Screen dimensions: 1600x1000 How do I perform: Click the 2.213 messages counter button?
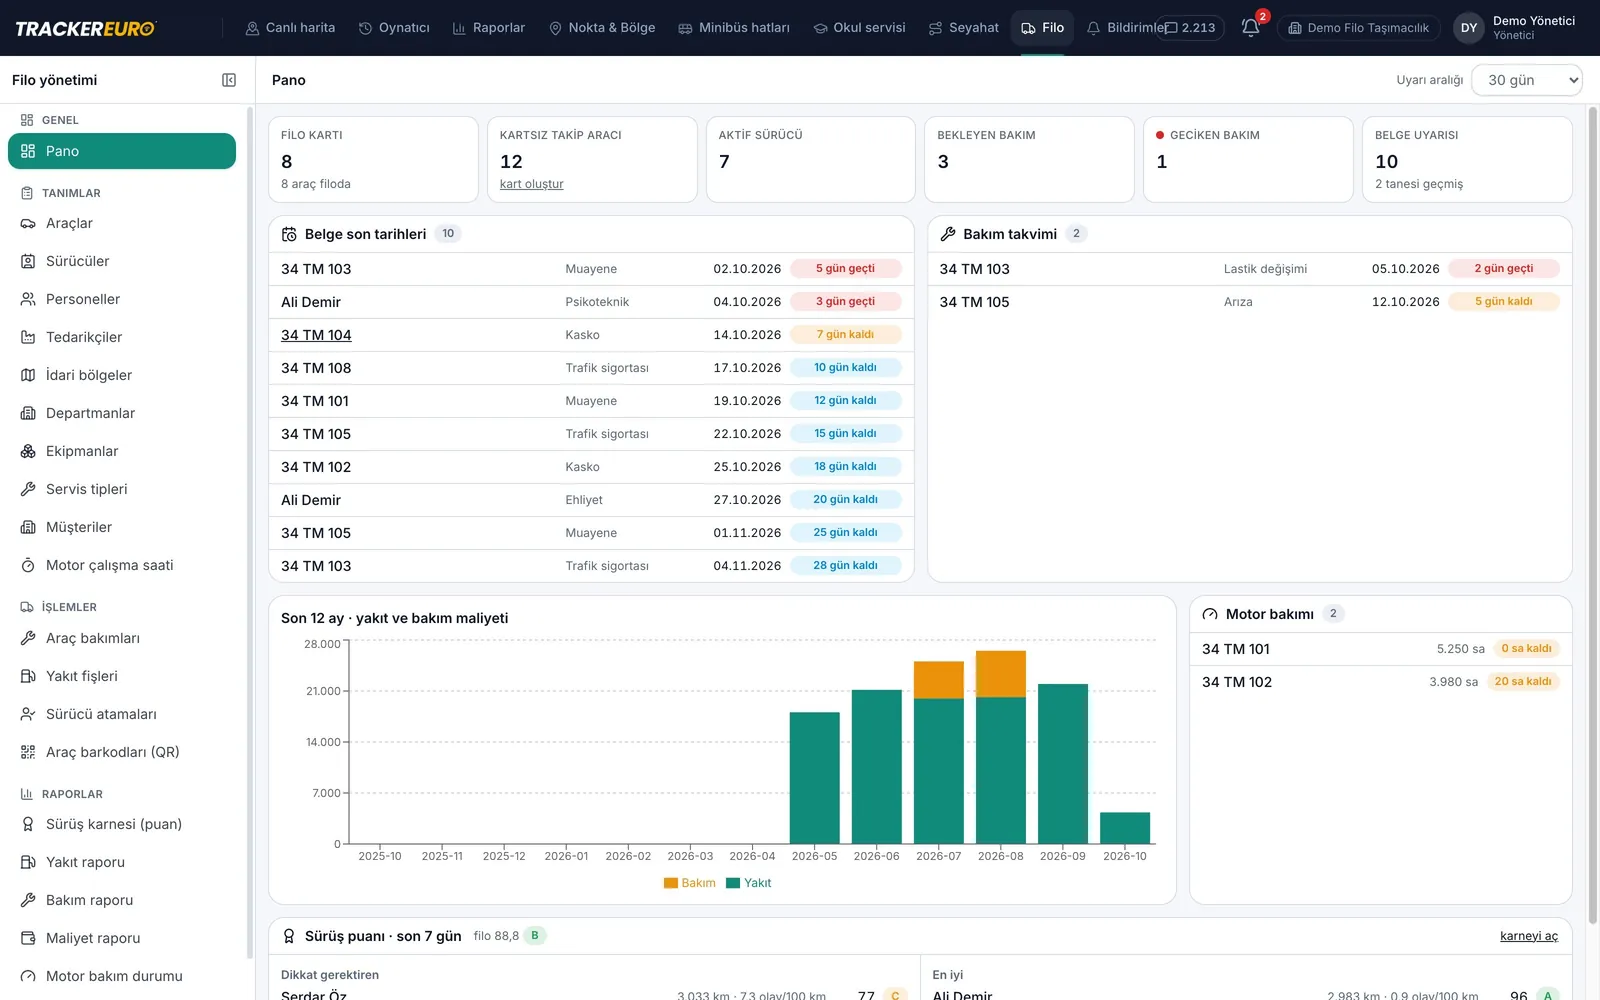[1190, 28]
